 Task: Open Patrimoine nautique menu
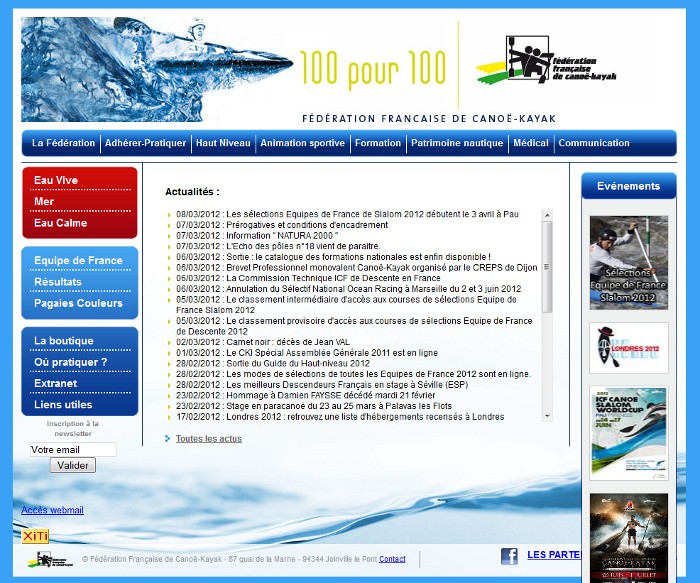click(457, 143)
